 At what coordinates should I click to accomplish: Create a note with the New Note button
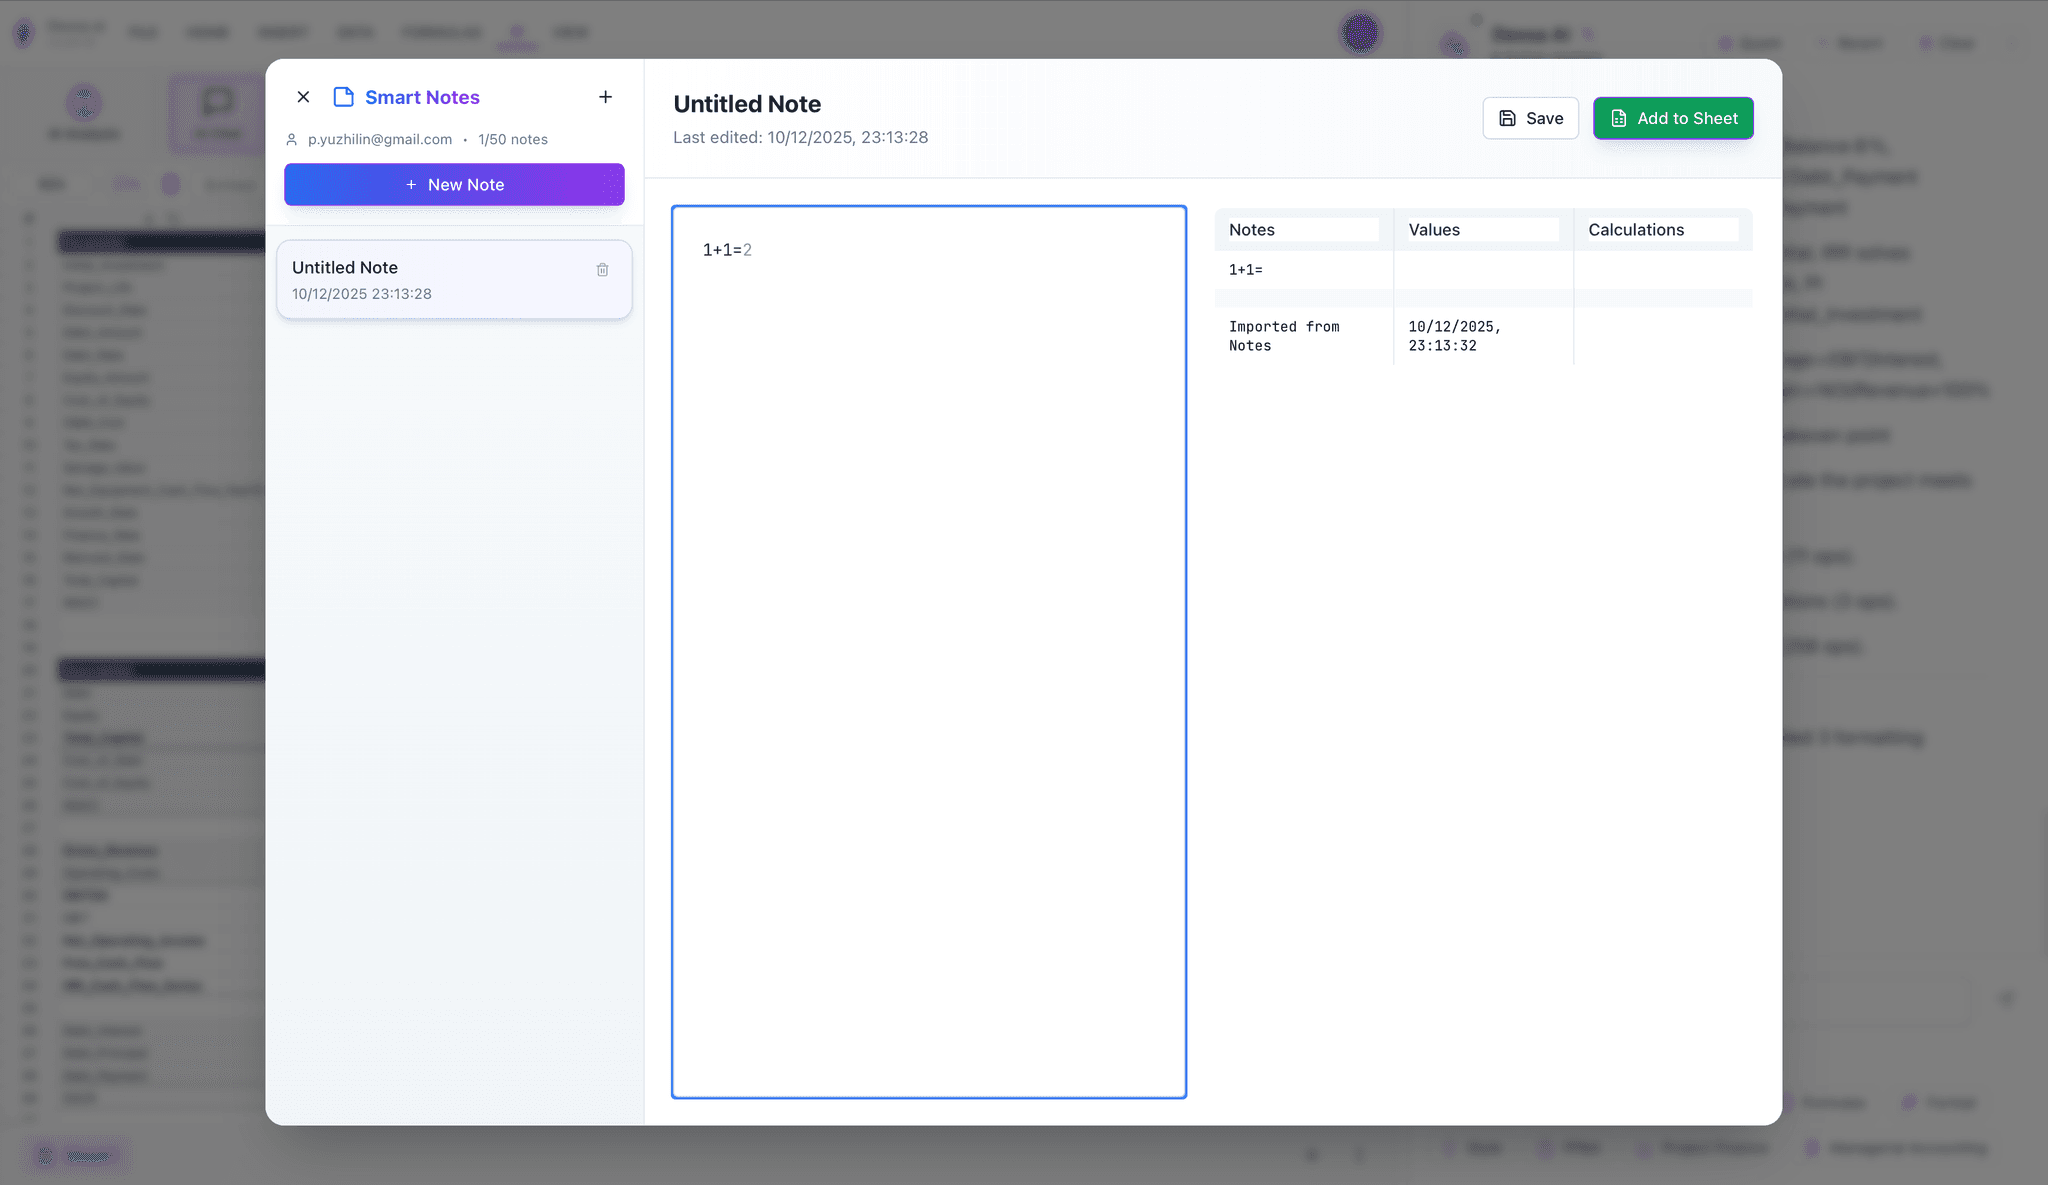(x=454, y=185)
